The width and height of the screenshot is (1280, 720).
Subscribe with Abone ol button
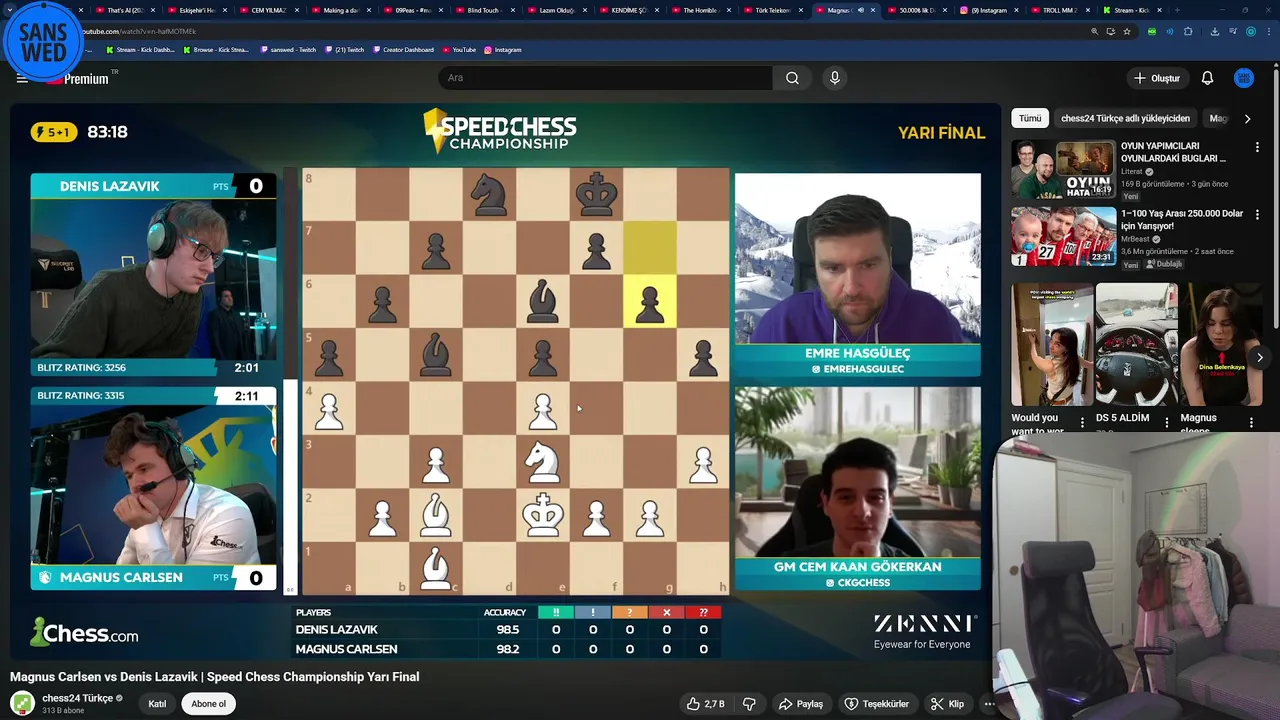pos(208,704)
